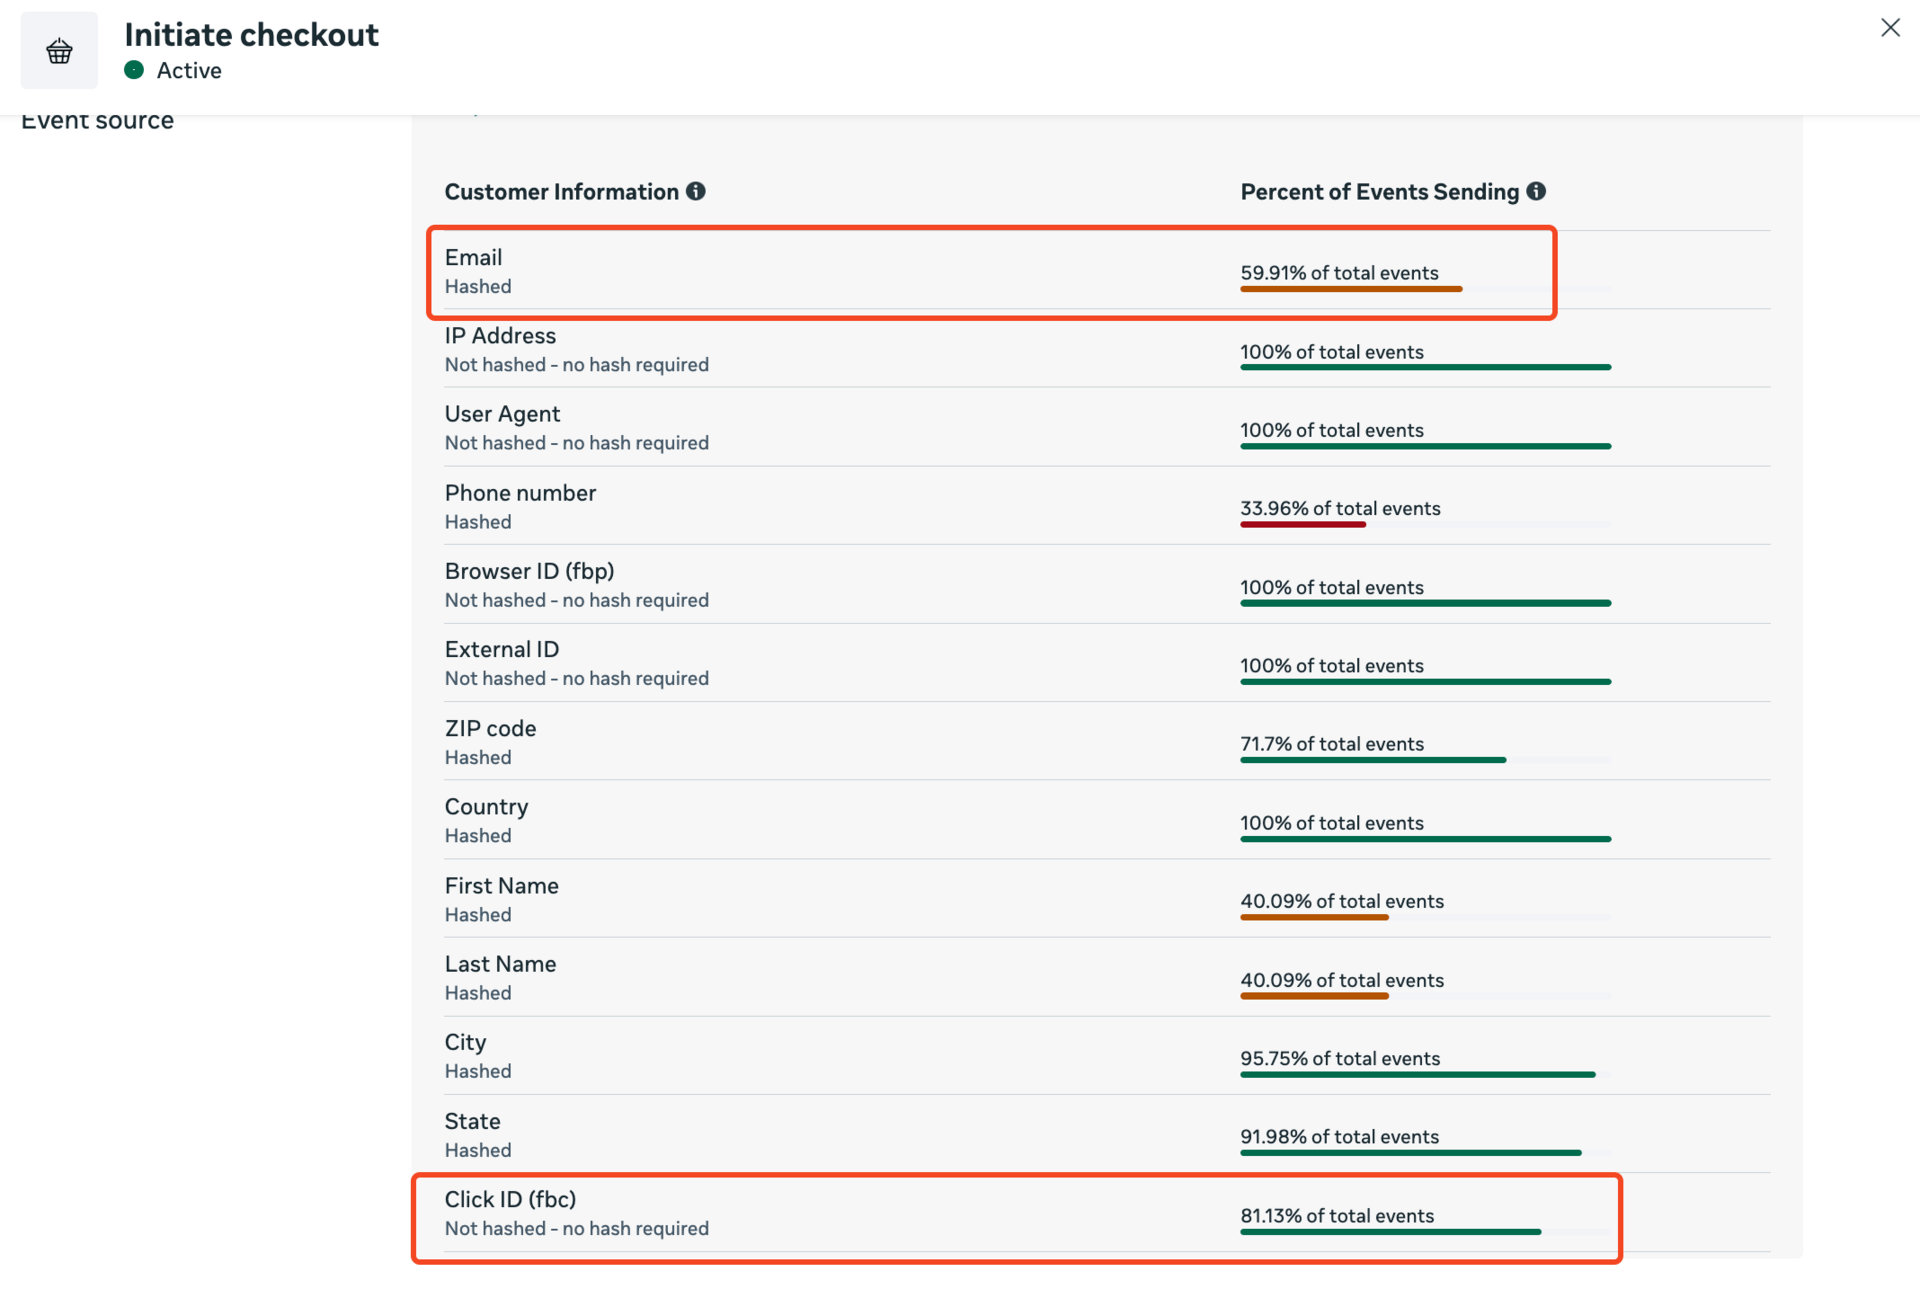Screen dimensions: 1920x1298
Task: Click the Event source section heading
Action: [x=97, y=121]
